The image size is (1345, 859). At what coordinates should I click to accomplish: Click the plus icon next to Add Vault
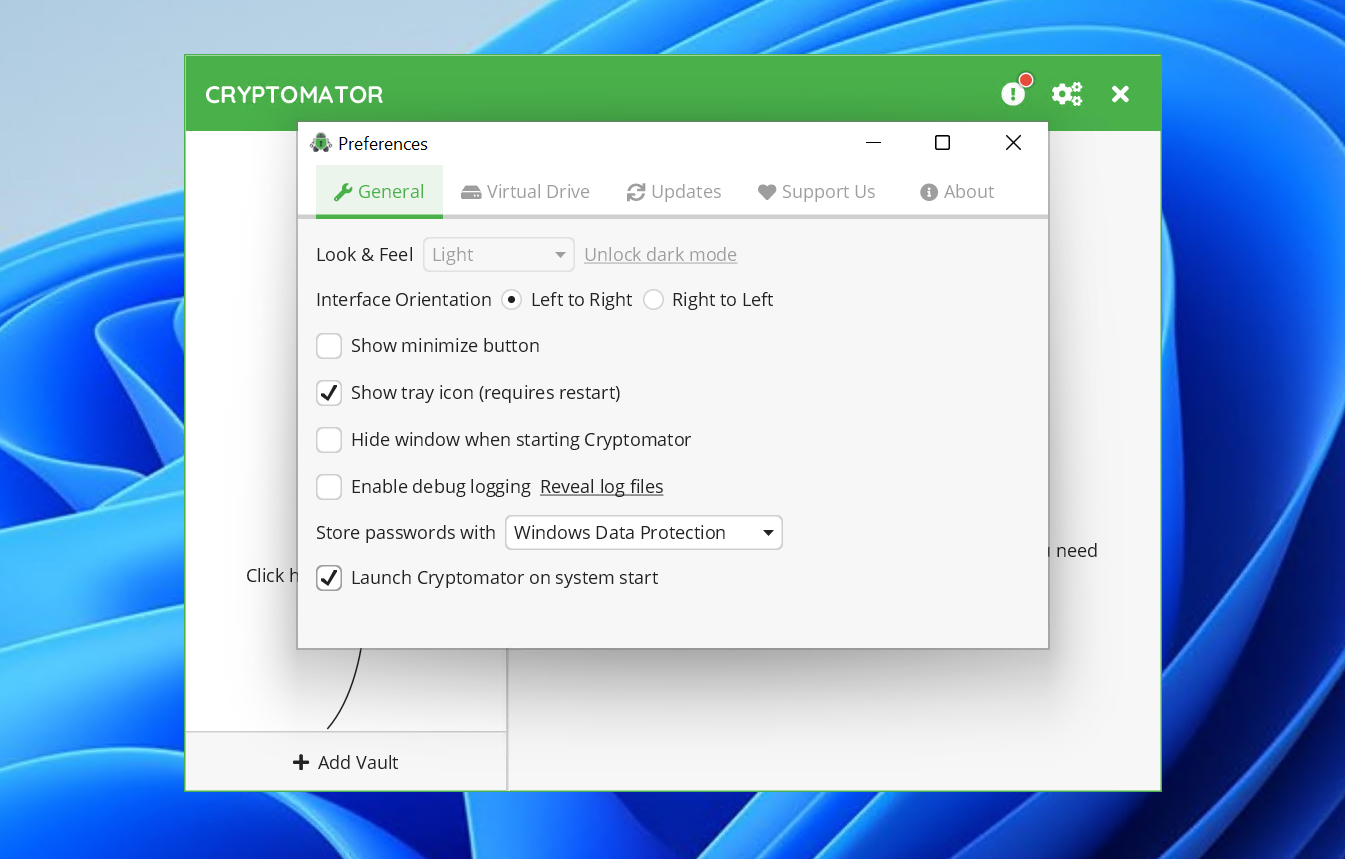(x=301, y=762)
